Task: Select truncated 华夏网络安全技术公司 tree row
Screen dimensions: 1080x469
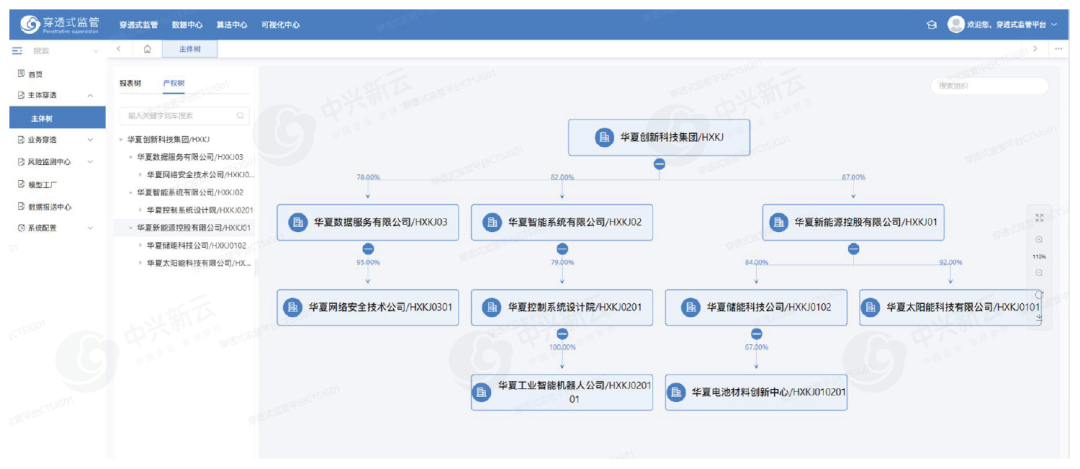Action: pyautogui.click(x=200, y=174)
